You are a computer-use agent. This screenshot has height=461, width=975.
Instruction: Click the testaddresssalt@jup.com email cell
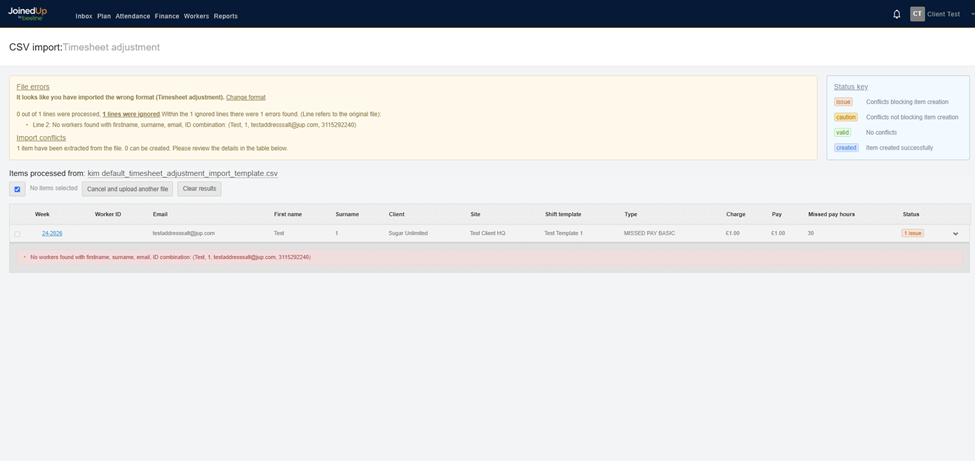(183, 233)
